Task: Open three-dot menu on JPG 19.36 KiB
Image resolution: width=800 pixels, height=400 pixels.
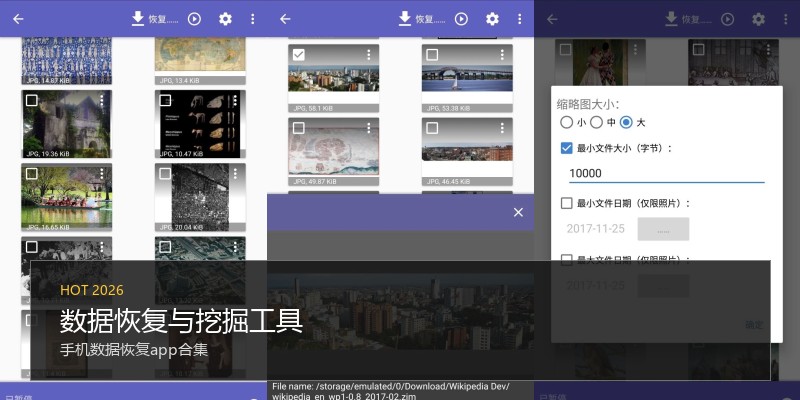Action: (x=102, y=101)
